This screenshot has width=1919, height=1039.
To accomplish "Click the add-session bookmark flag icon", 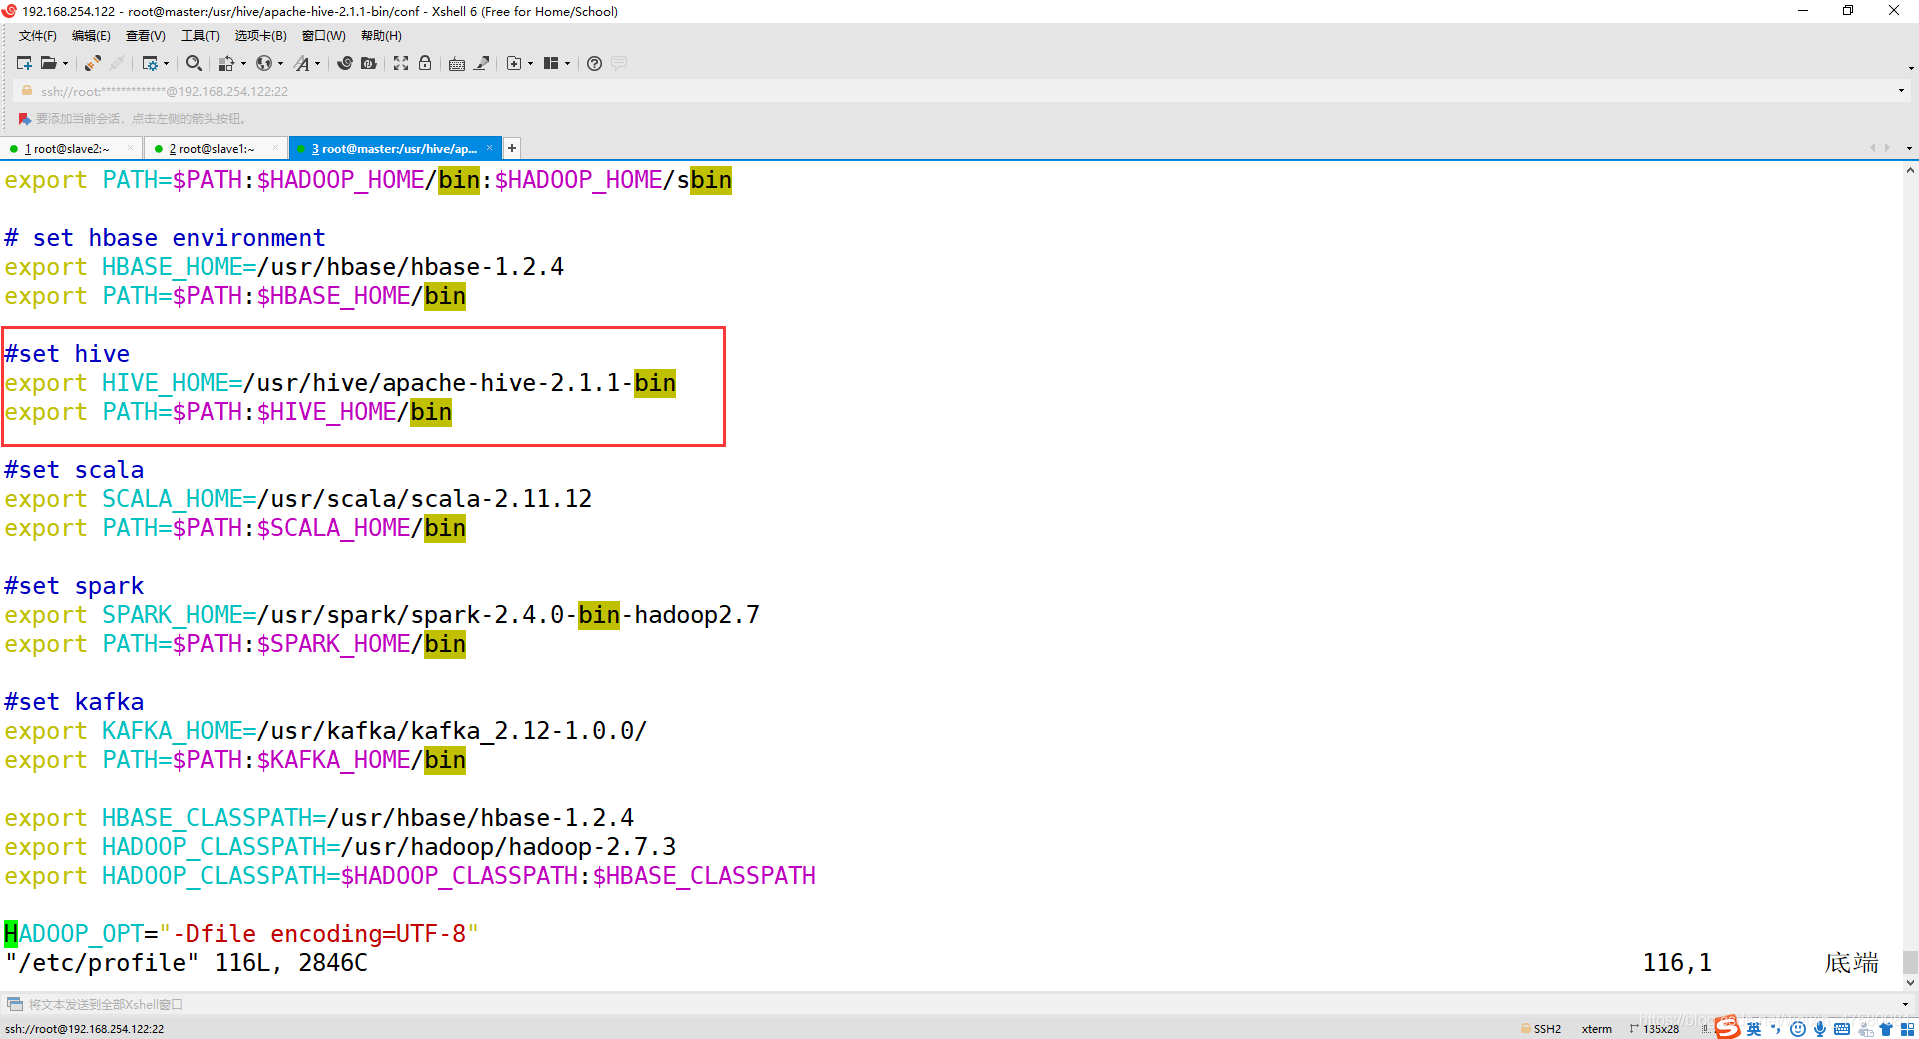I will (x=24, y=118).
